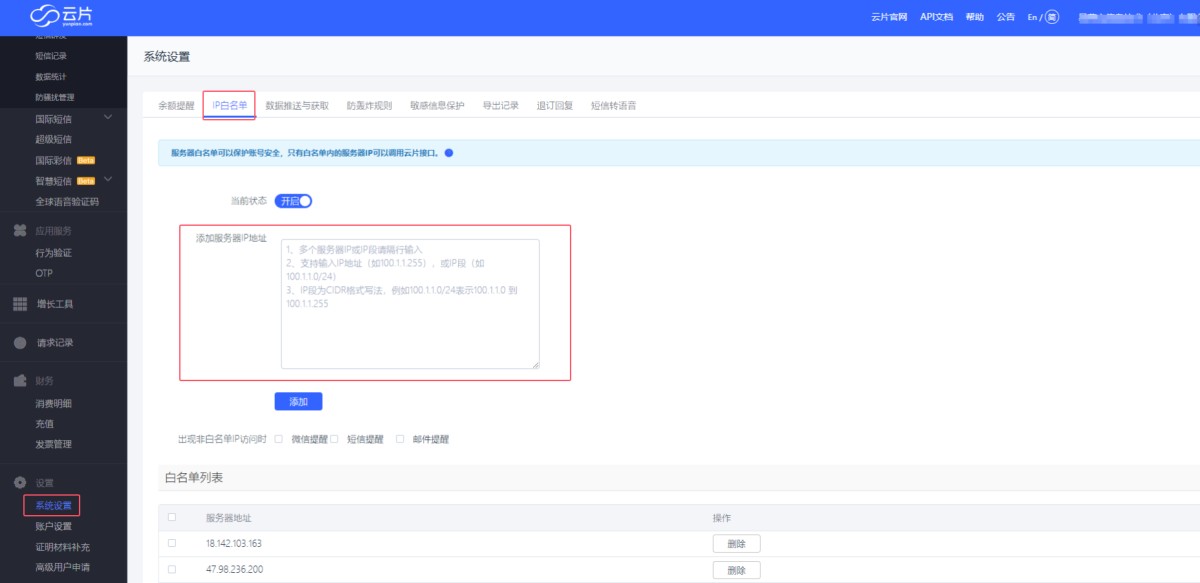Tick the checkbox for 18.142.103.163
This screenshot has width=1200, height=583.
172,543
